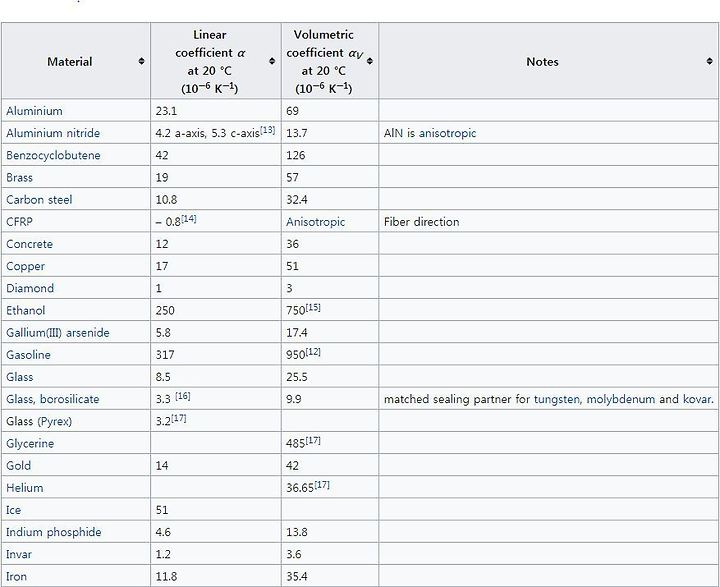
Task: Click the Ice material cell
Action: pyautogui.click(x=76, y=510)
